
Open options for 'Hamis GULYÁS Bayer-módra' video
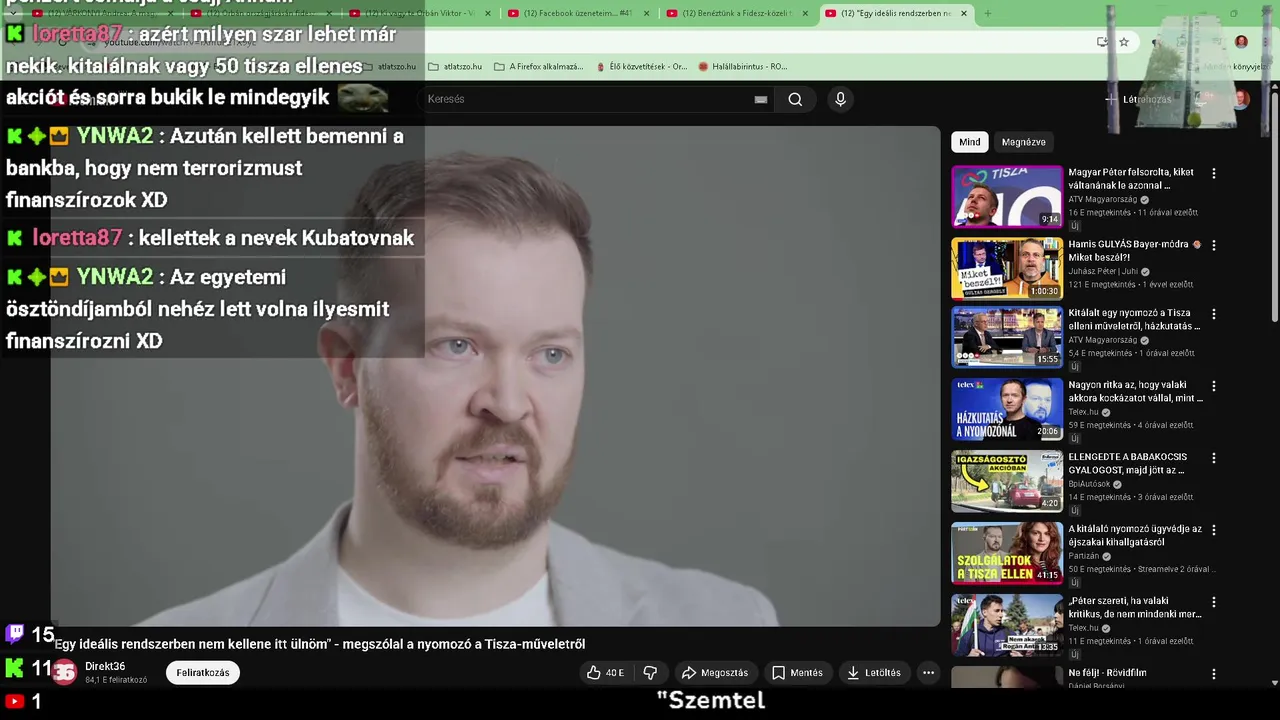(x=1214, y=245)
